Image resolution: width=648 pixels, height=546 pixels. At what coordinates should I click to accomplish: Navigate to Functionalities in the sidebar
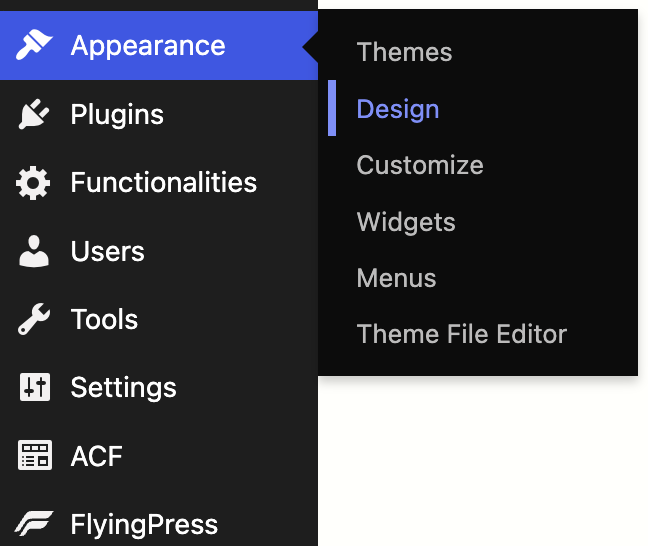click(164, 183)
